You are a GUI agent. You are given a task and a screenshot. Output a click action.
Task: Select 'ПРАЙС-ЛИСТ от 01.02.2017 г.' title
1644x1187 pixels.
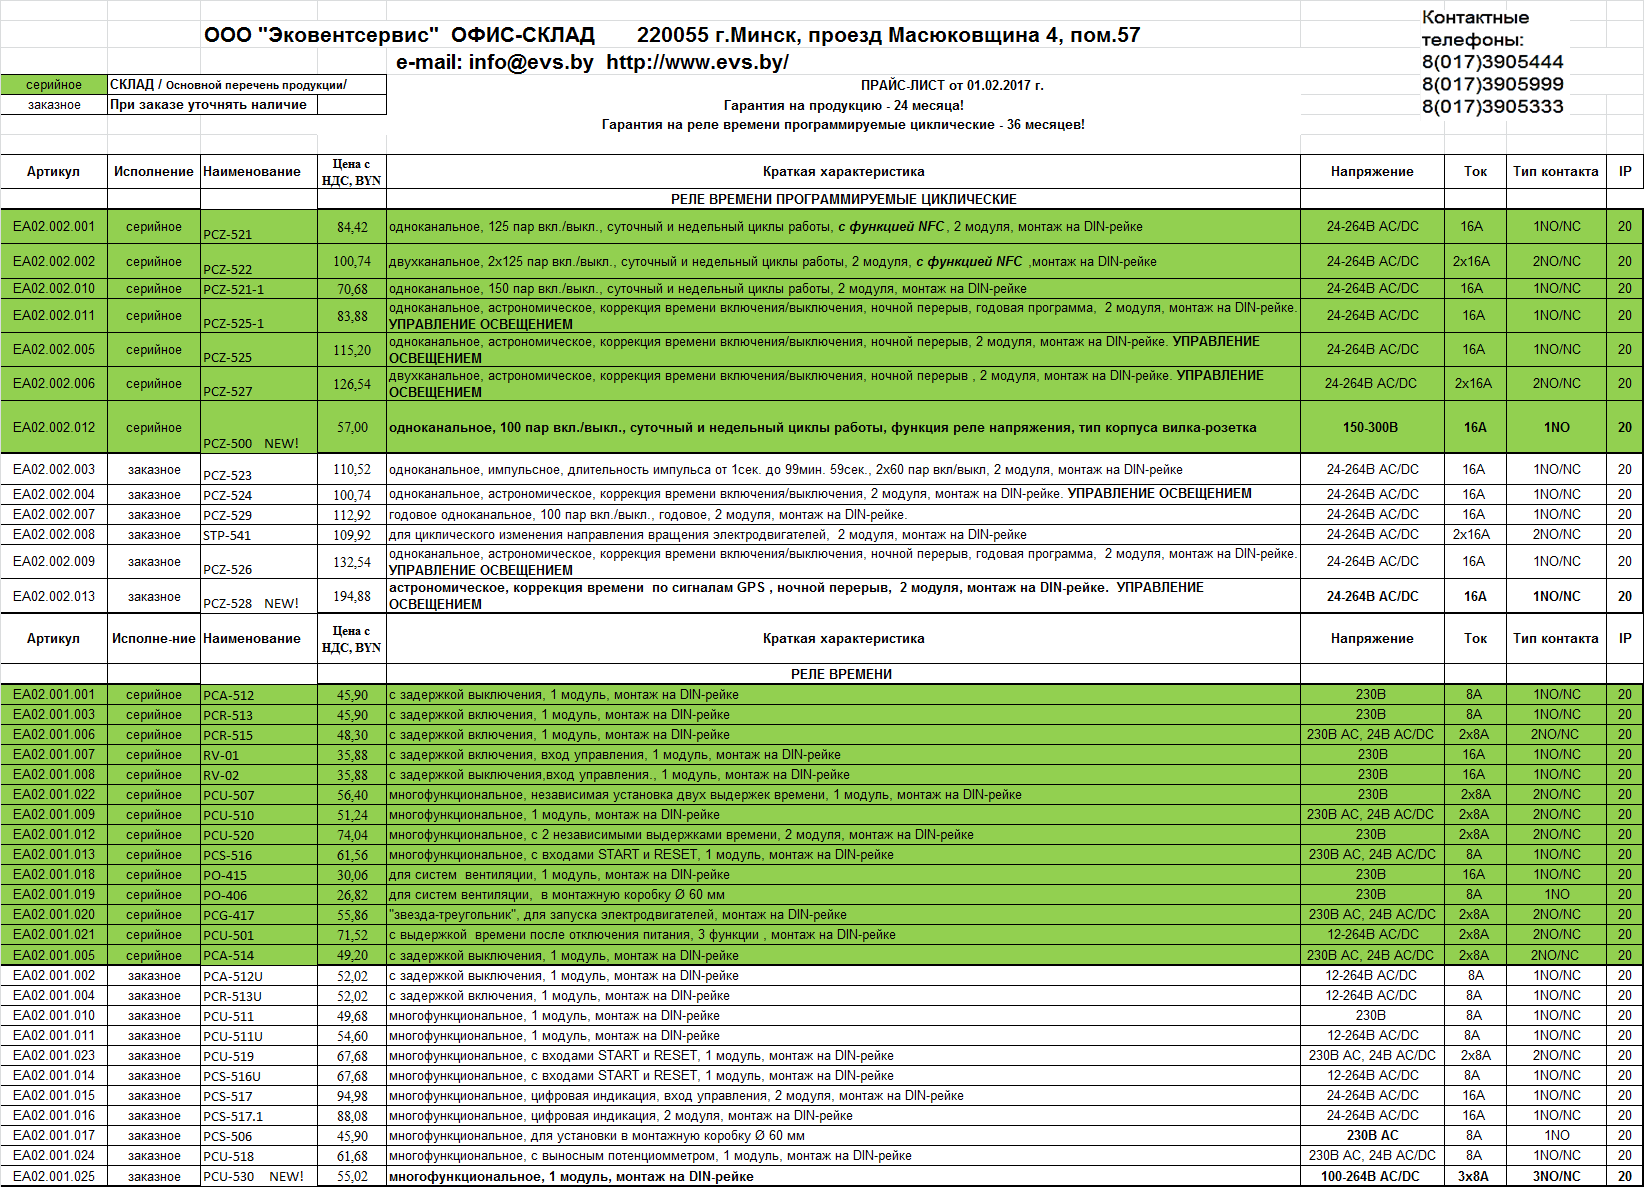[952, 85]
